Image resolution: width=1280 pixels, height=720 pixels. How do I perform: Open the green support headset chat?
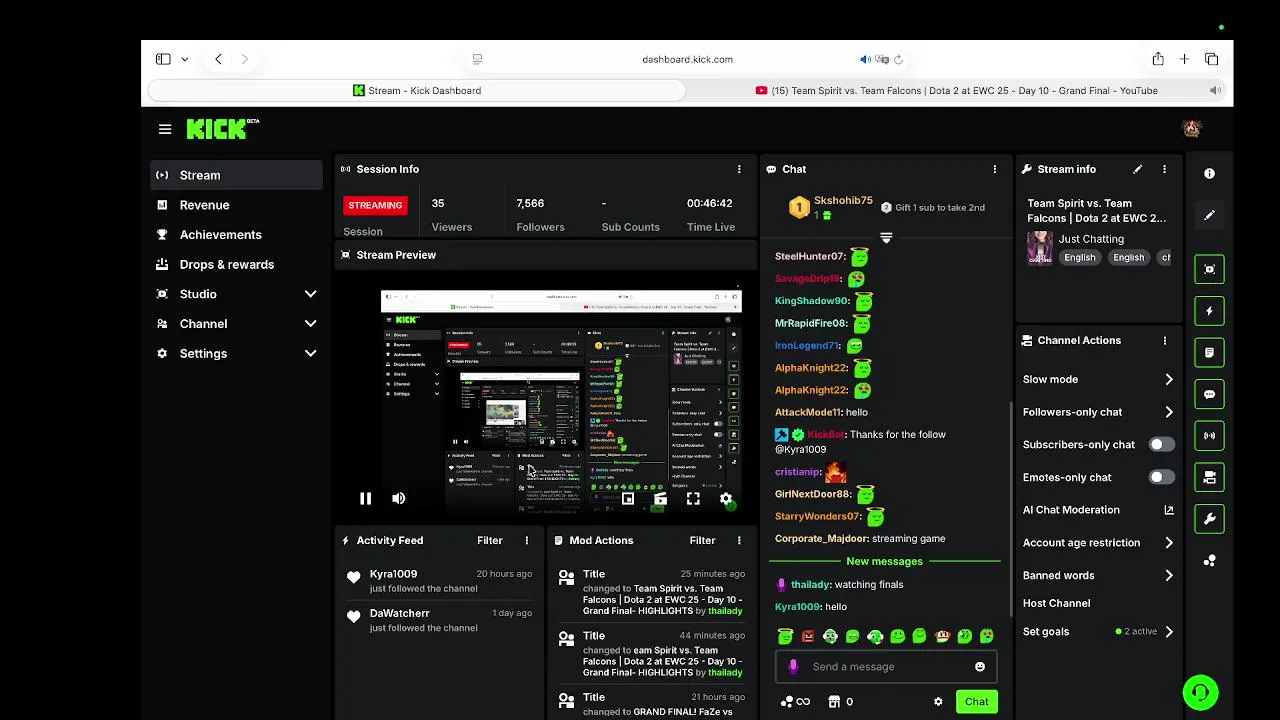pyautogui.click(x=1200, y=692)
